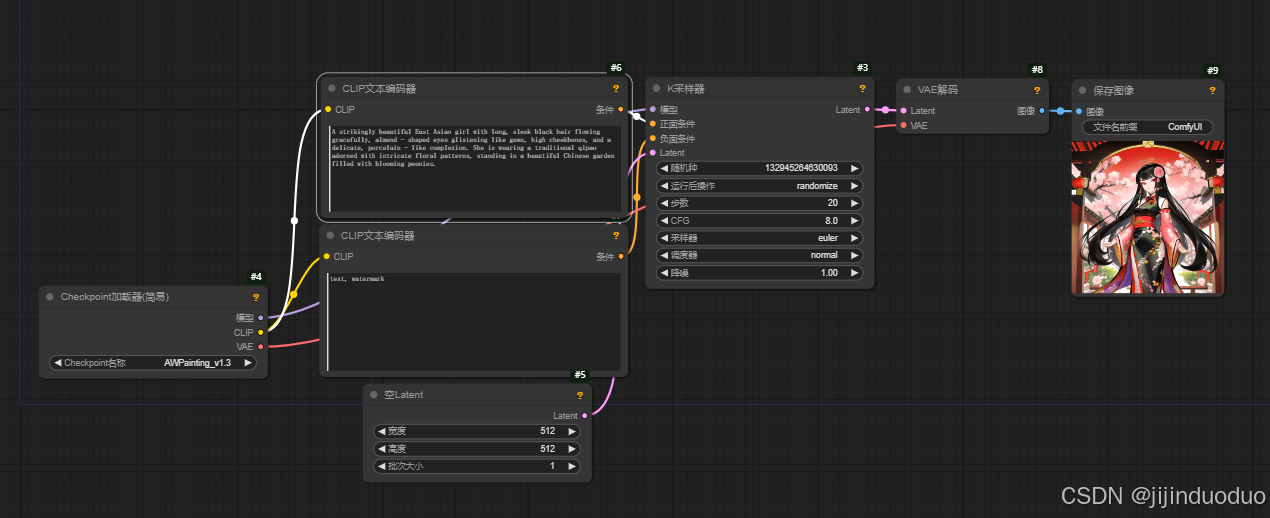Open help for the 空Latent node
Viewport: 1270px width, 518px height.
(x=579, y=395)
